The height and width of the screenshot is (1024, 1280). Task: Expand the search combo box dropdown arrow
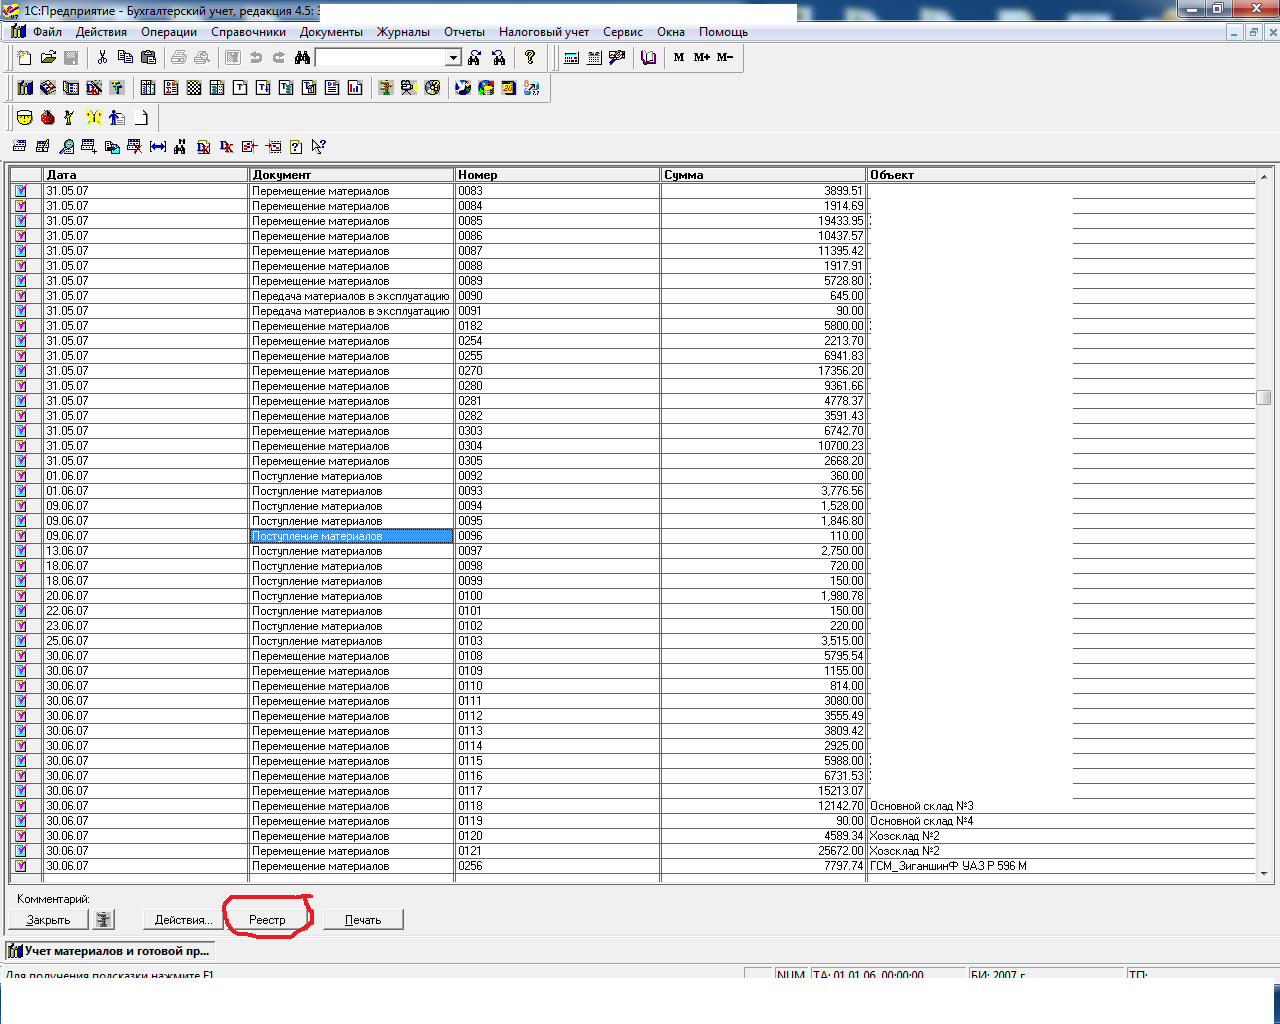click(x=453, y=58)
